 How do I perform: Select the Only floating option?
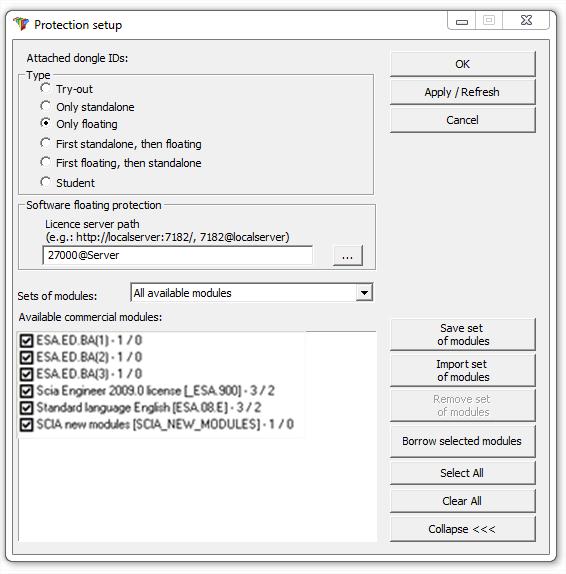click(45, 123)
